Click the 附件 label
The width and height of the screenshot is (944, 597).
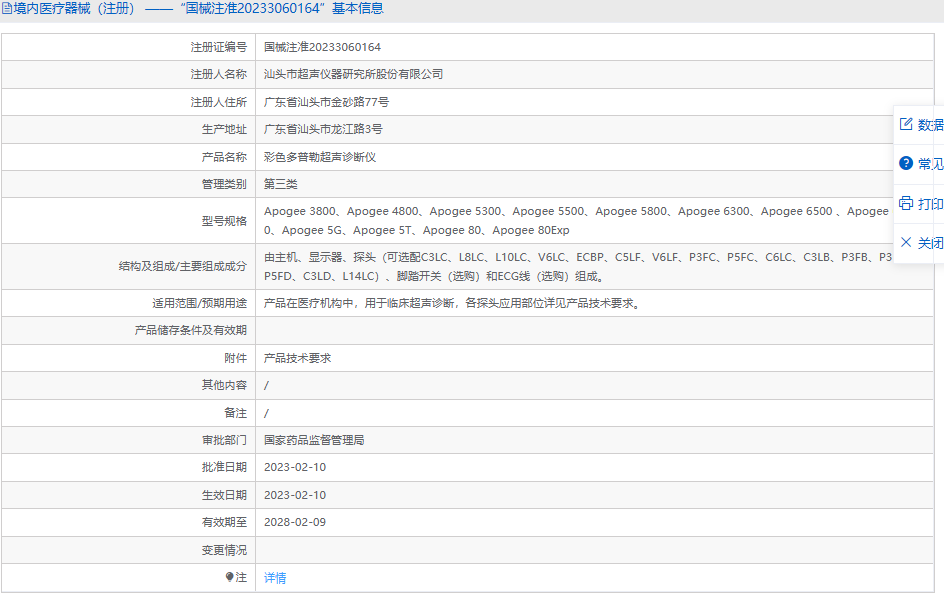(x=235, y=358)
